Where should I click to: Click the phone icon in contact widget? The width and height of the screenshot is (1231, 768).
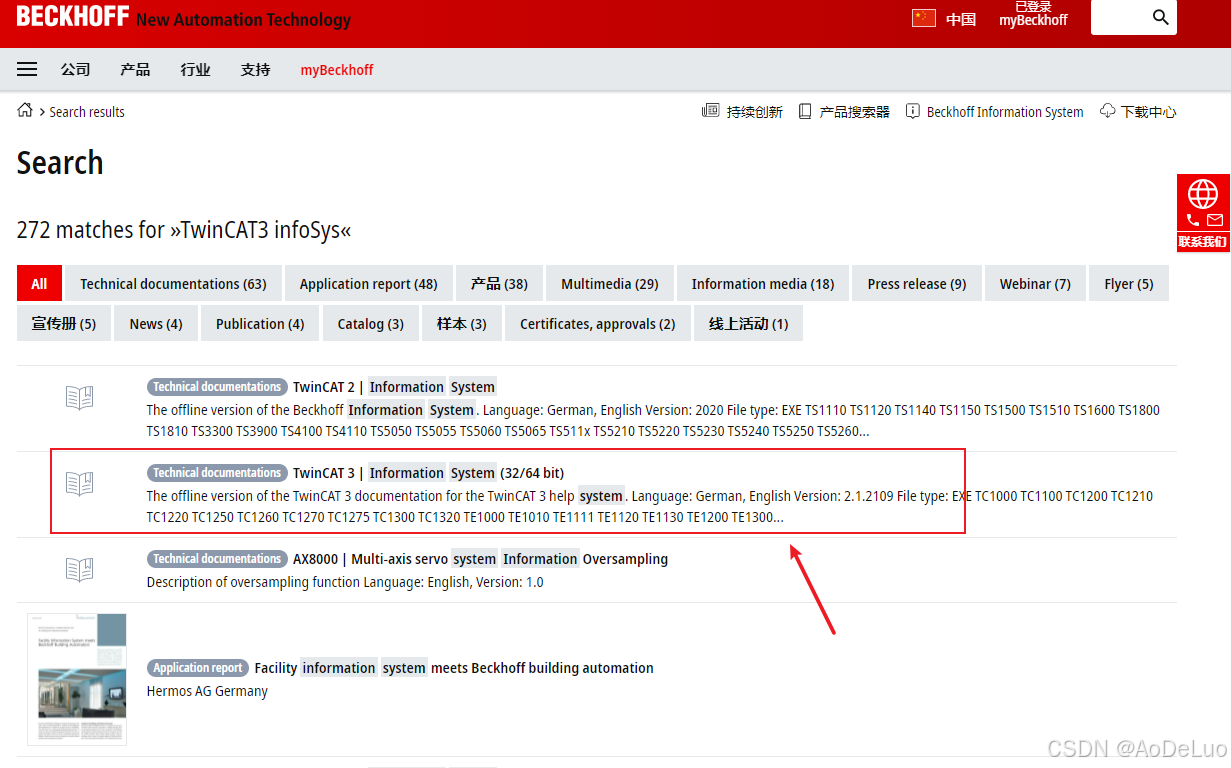(1193, 220)
